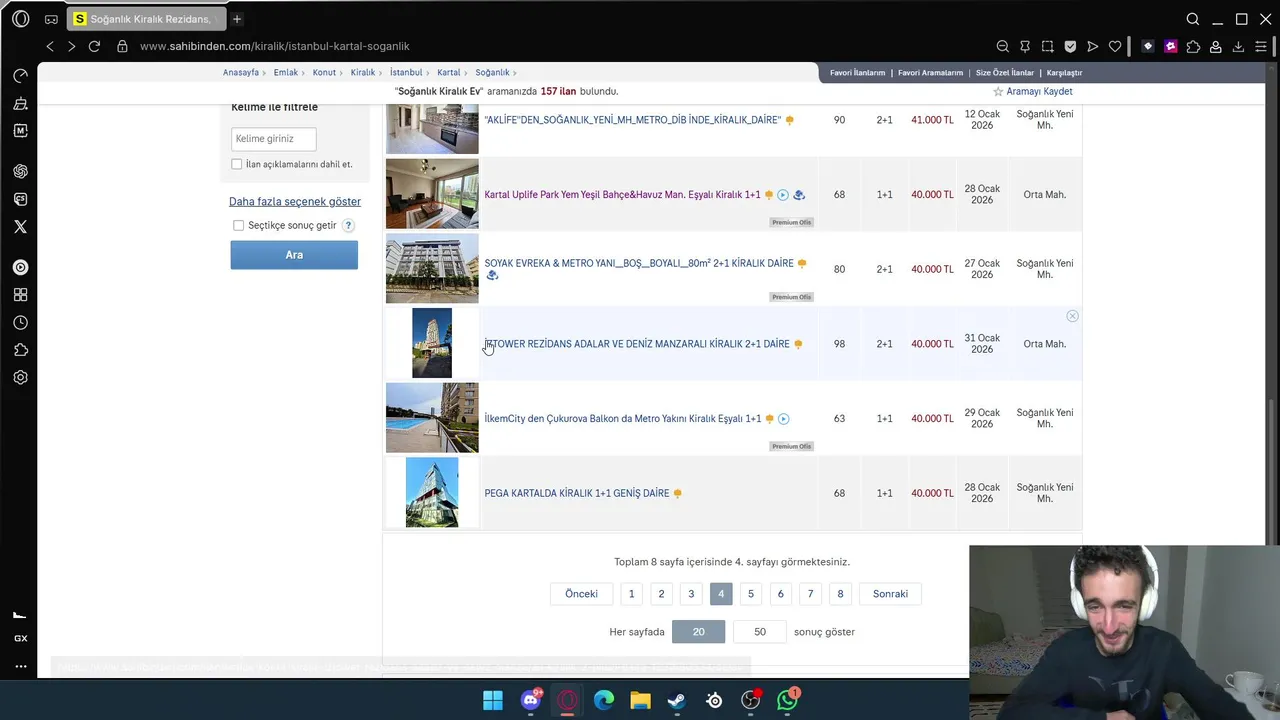Viewport: 1280px width, 720px height.
Task: Go to results page 8
Action: [x=840, y=594]
